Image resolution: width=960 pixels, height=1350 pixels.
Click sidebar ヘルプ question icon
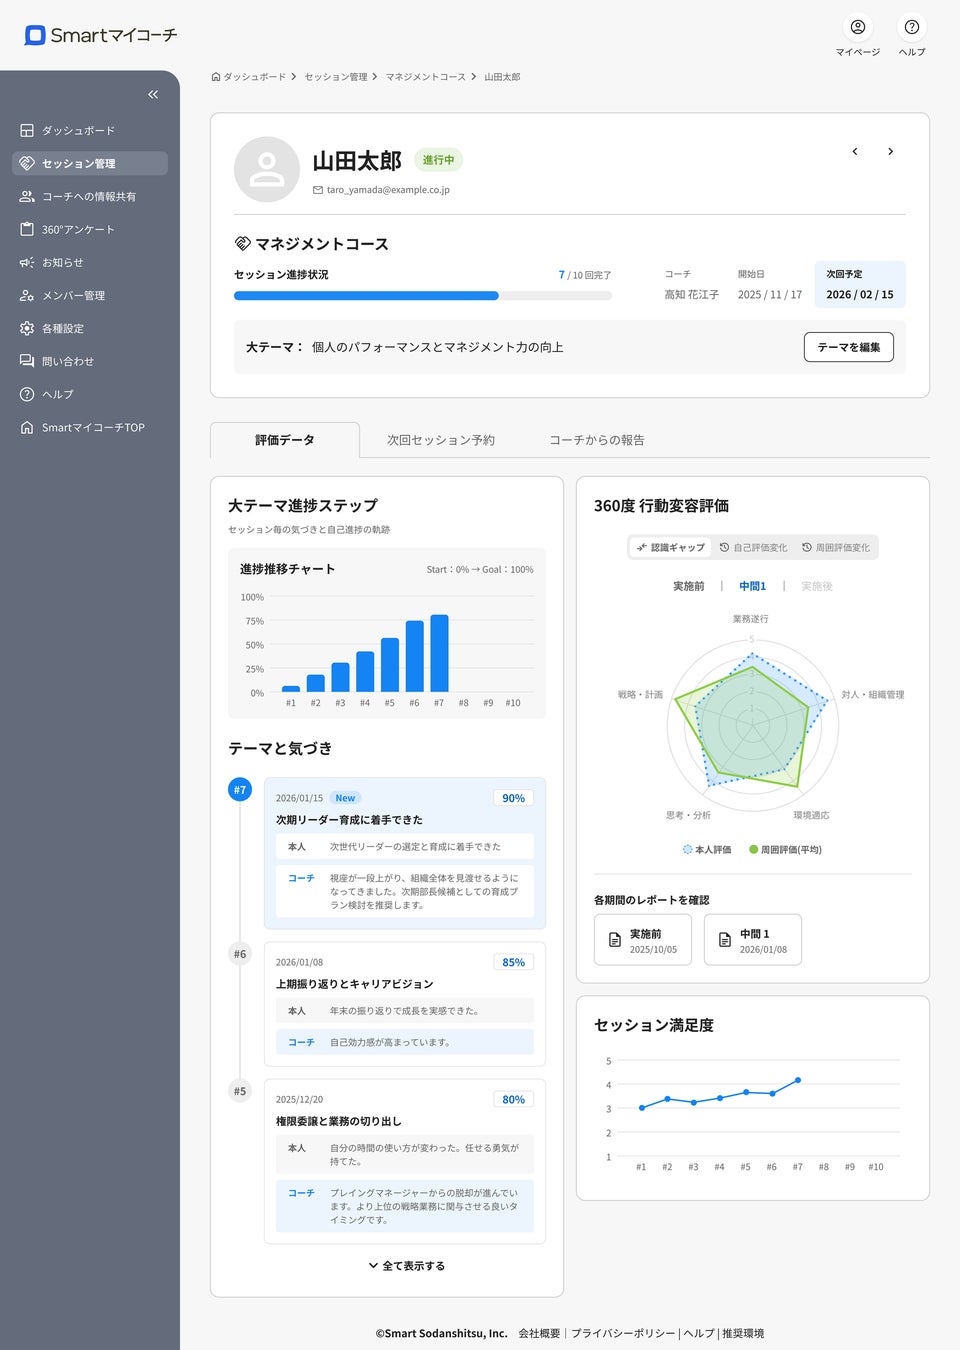click(27, 394)
